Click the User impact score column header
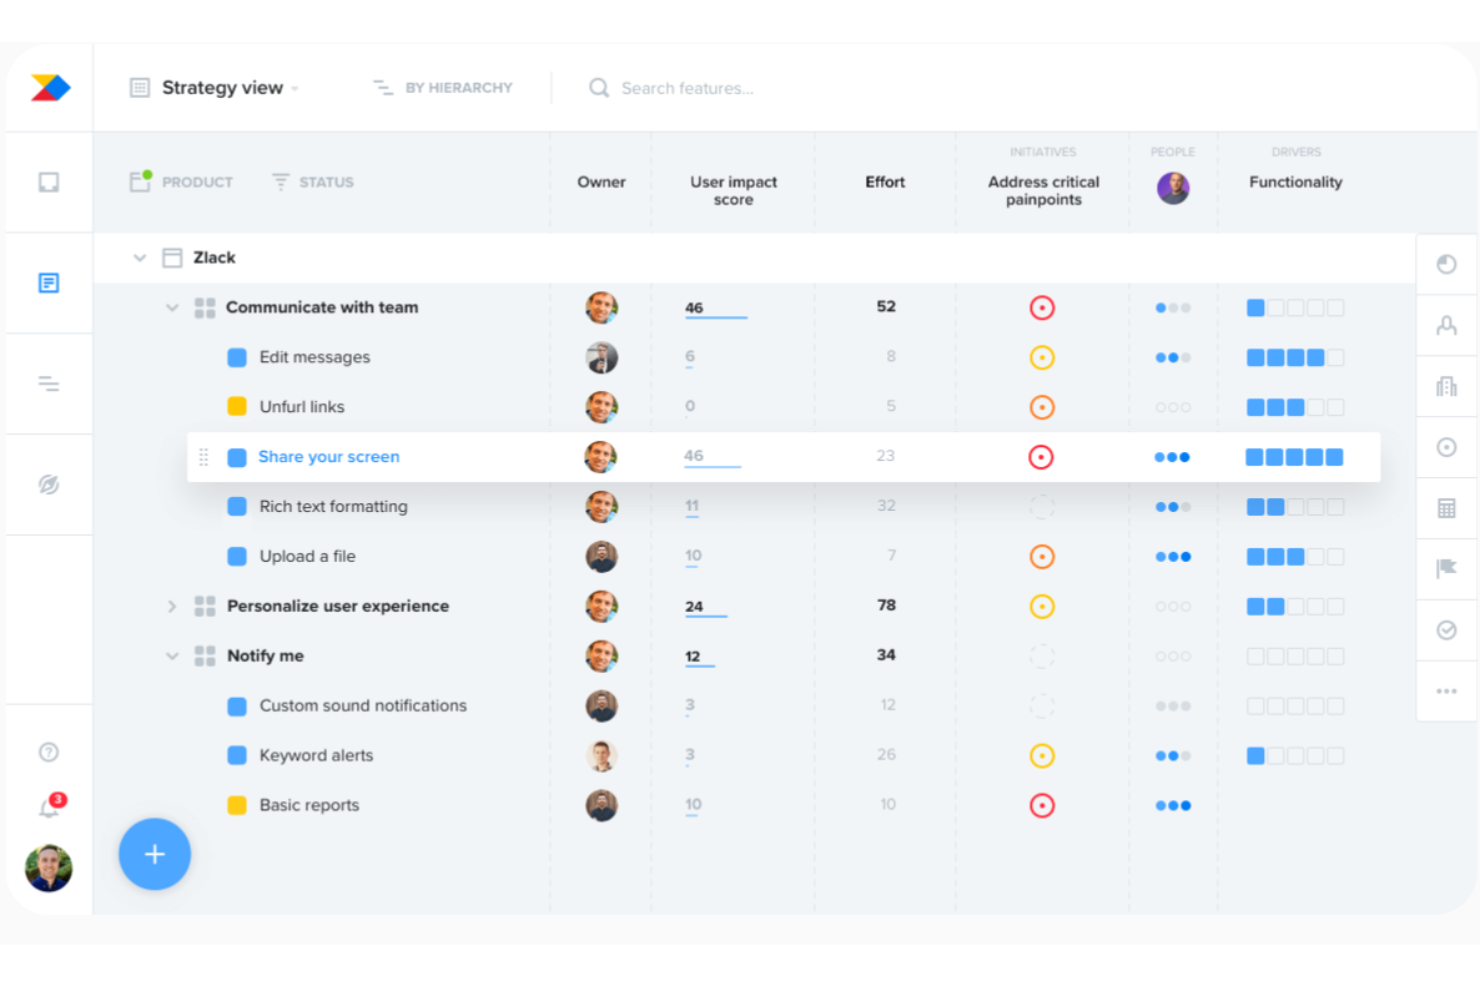The image size is (1480, 987). click(733, 190)
